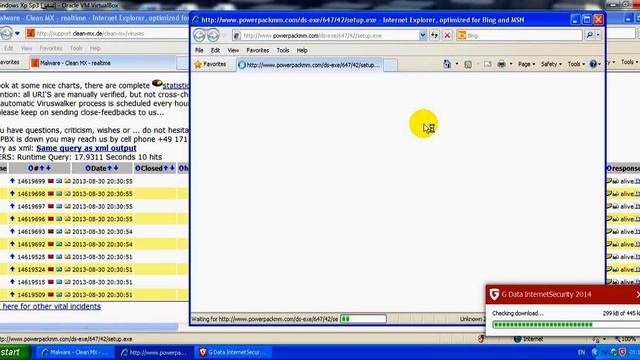Open the Favorites star button
Viewport: 640px width, 360px height.
(x=210, y=64)
